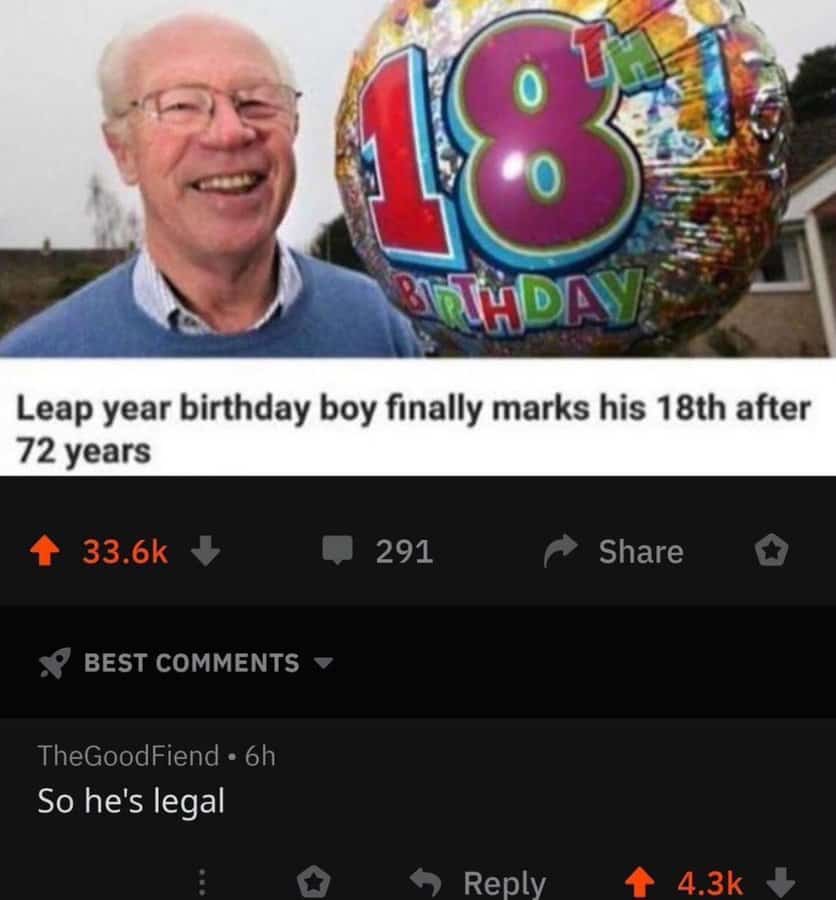Click the reply arrow icon on comment
Image resolution: width=836 pixels, height=900 pixels.
(x=425, y=882)
